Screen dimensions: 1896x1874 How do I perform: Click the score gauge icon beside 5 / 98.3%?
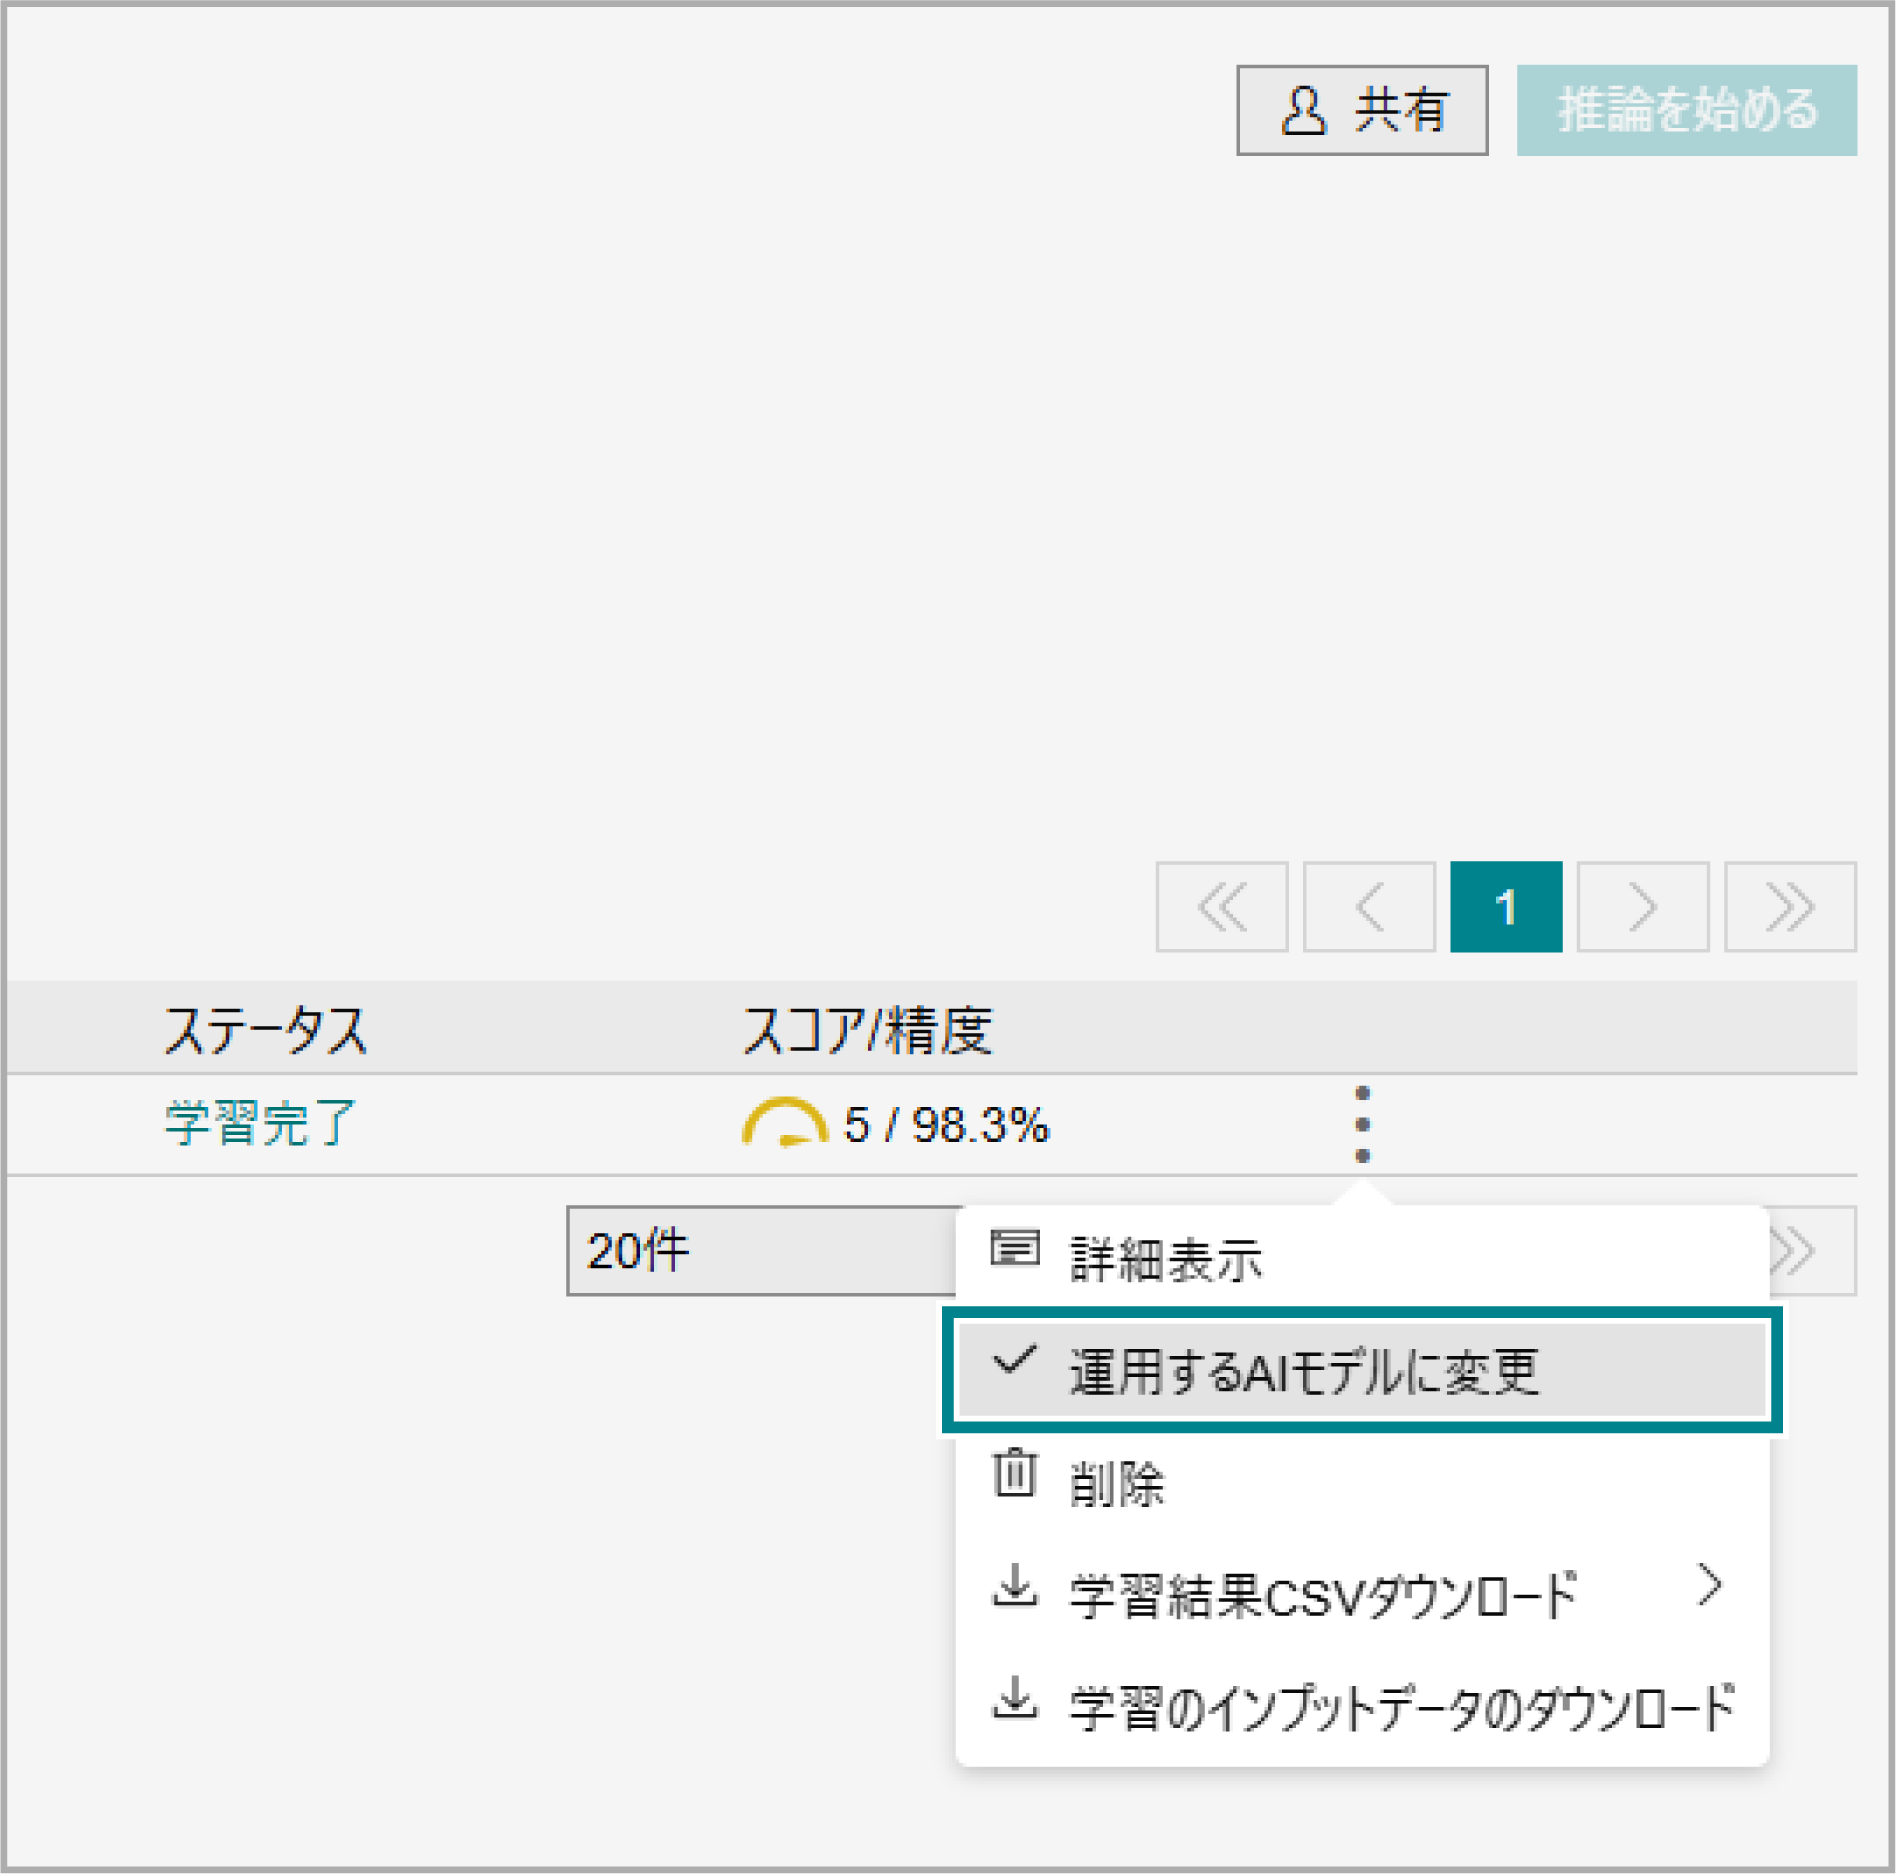pyautogui.click(x=785, y=1123)
